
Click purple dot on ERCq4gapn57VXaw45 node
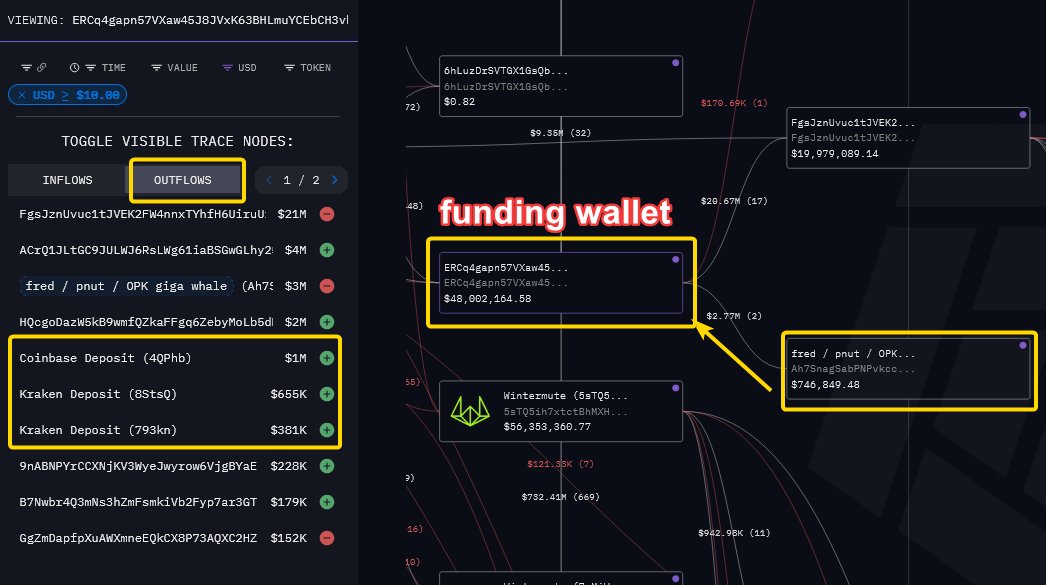675,259
